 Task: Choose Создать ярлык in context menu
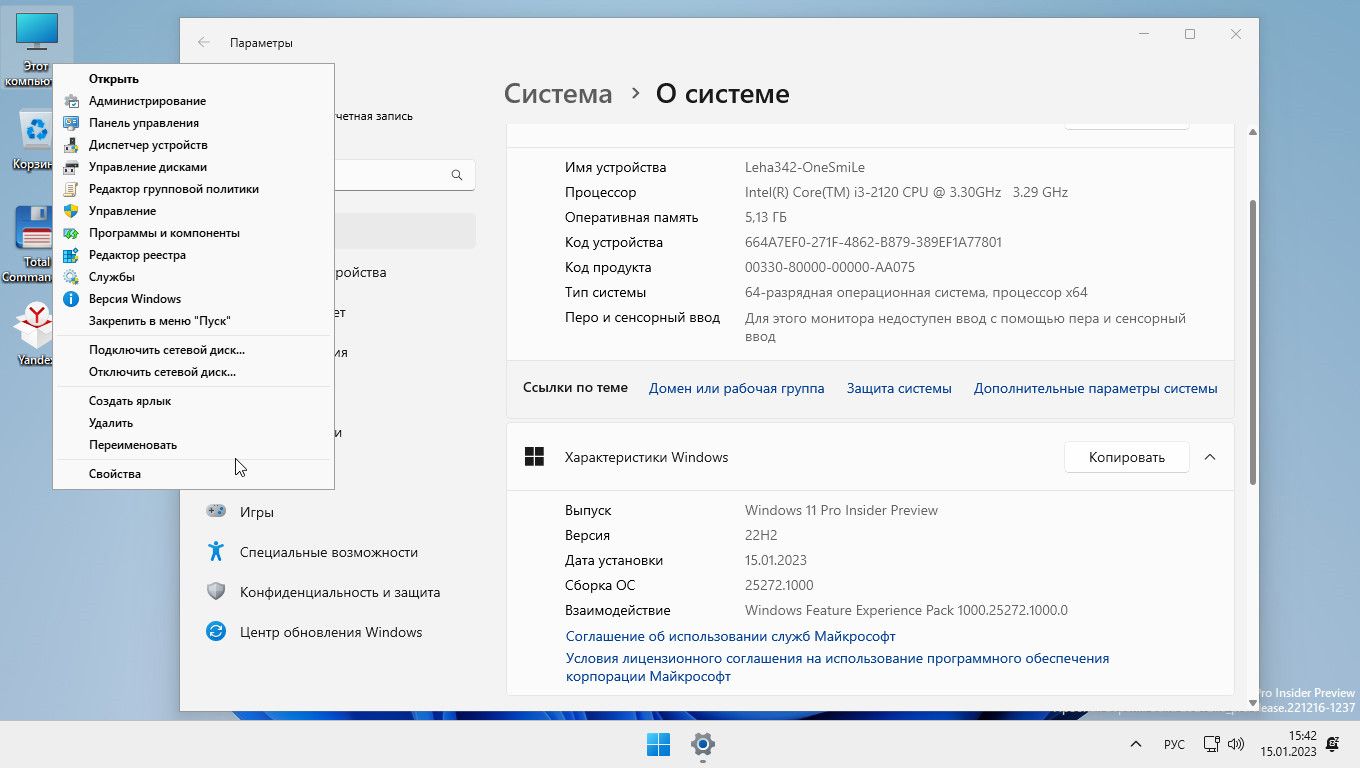(193, 401)
